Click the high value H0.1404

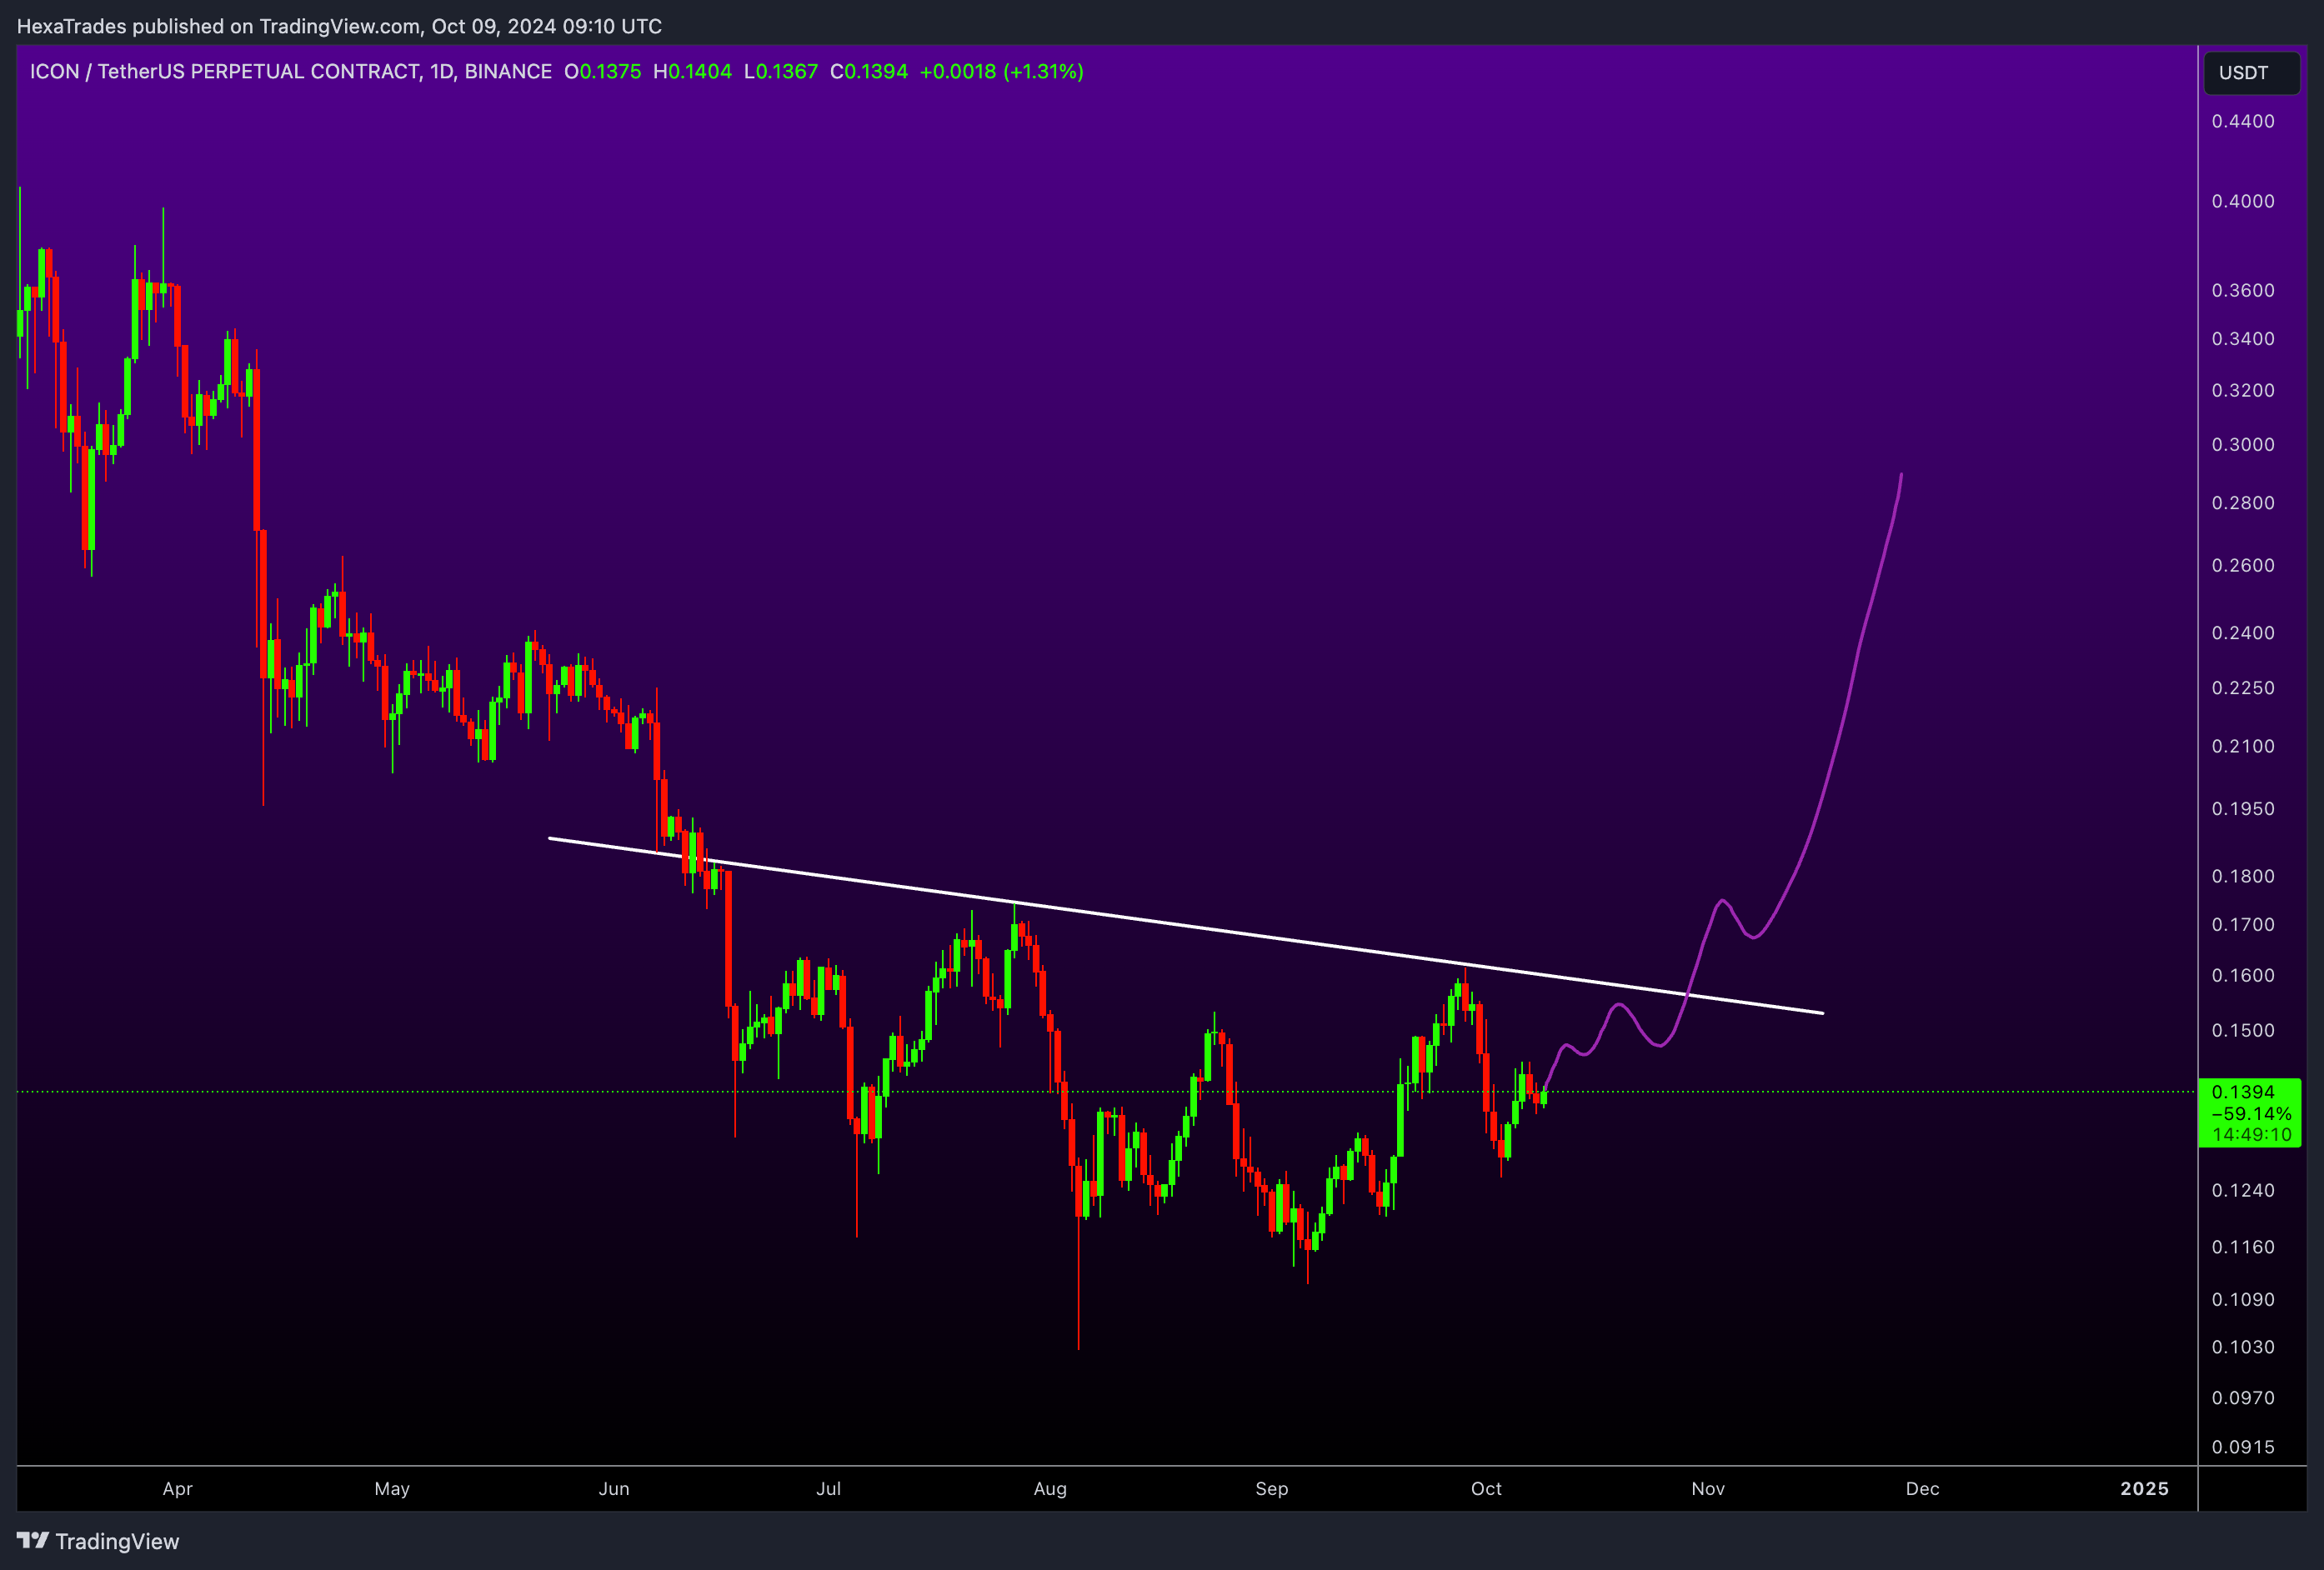click(x=692, y=71)
